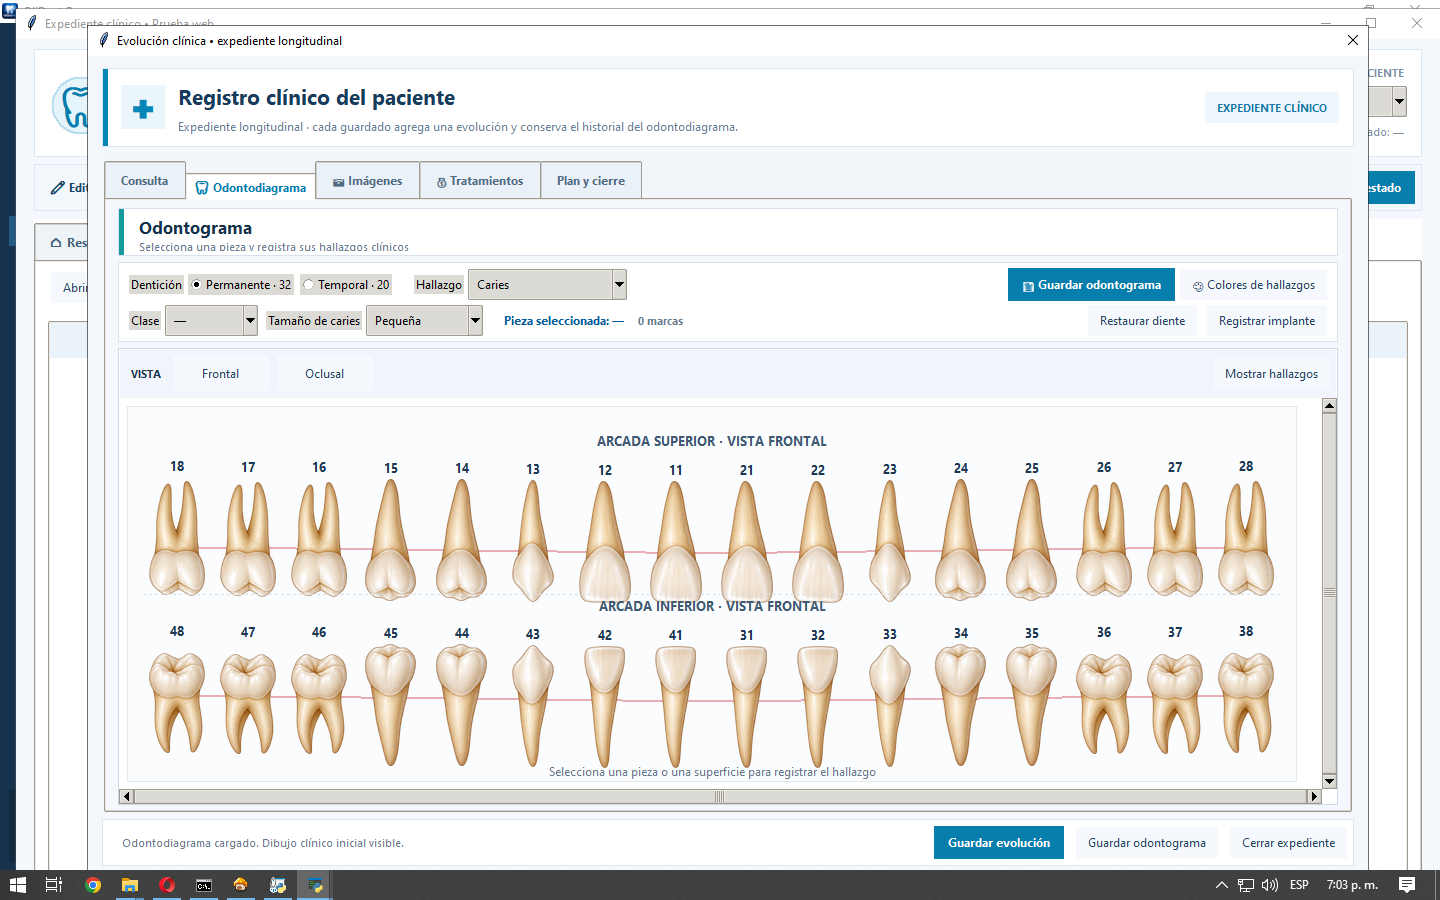Open the Consulta tab
1440x900 pixels.
coord(145,181)
